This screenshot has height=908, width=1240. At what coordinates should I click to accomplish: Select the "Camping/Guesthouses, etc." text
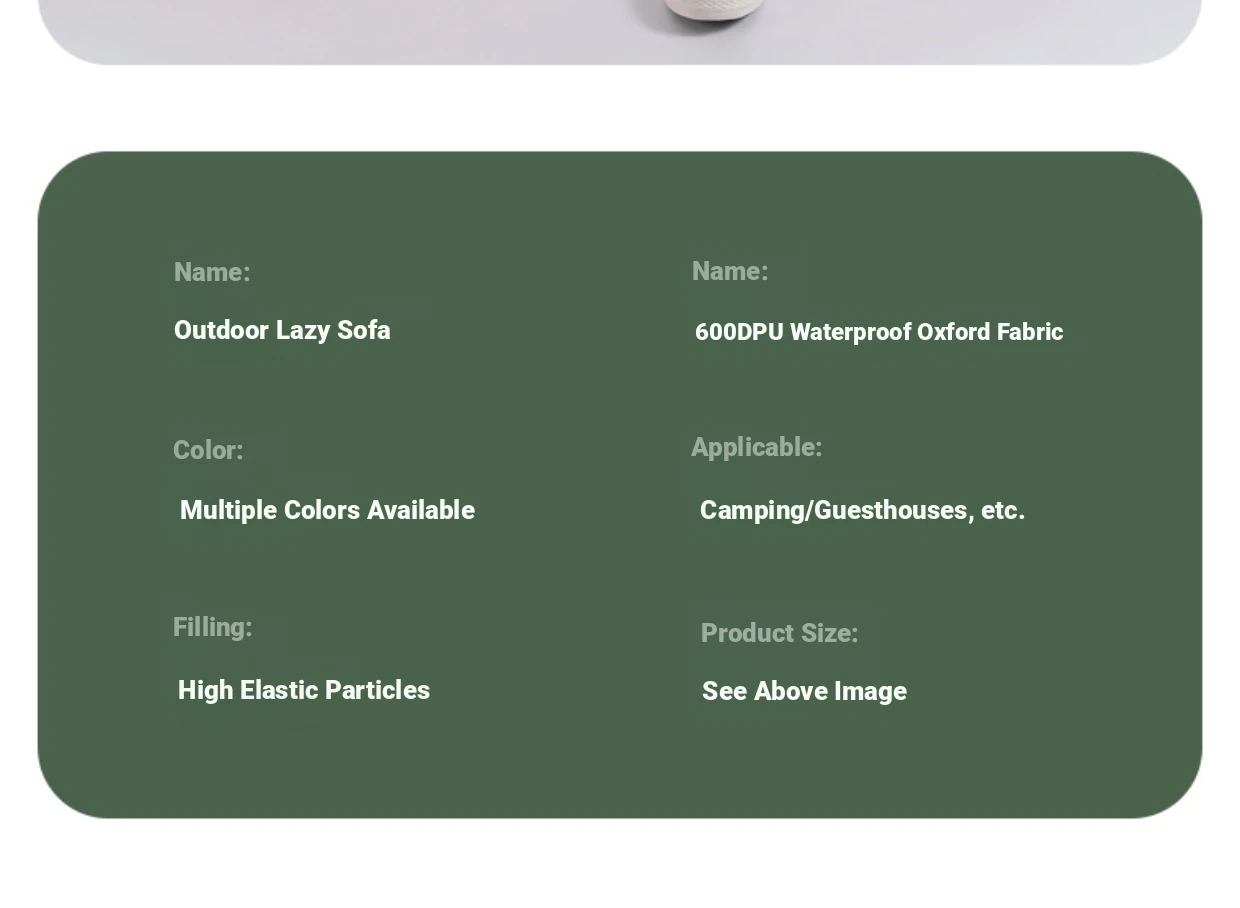click(862, 510)
